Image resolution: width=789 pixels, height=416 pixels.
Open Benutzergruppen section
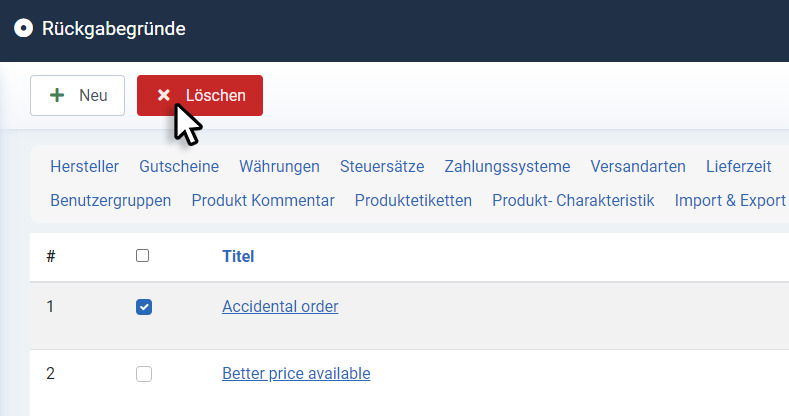111,200
